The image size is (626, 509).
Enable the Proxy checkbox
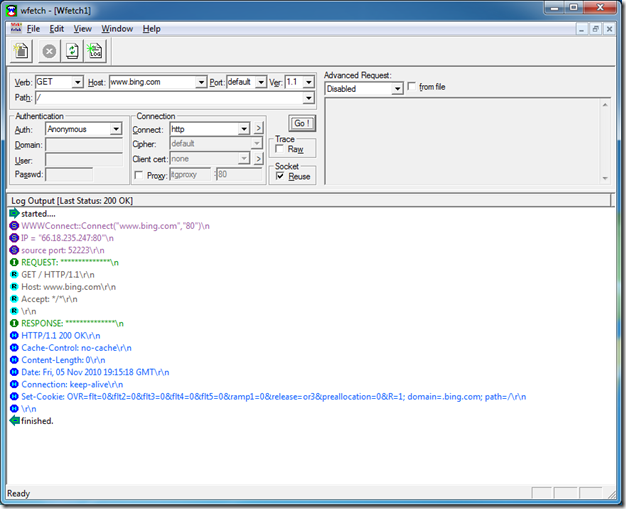tap(138, 175)
